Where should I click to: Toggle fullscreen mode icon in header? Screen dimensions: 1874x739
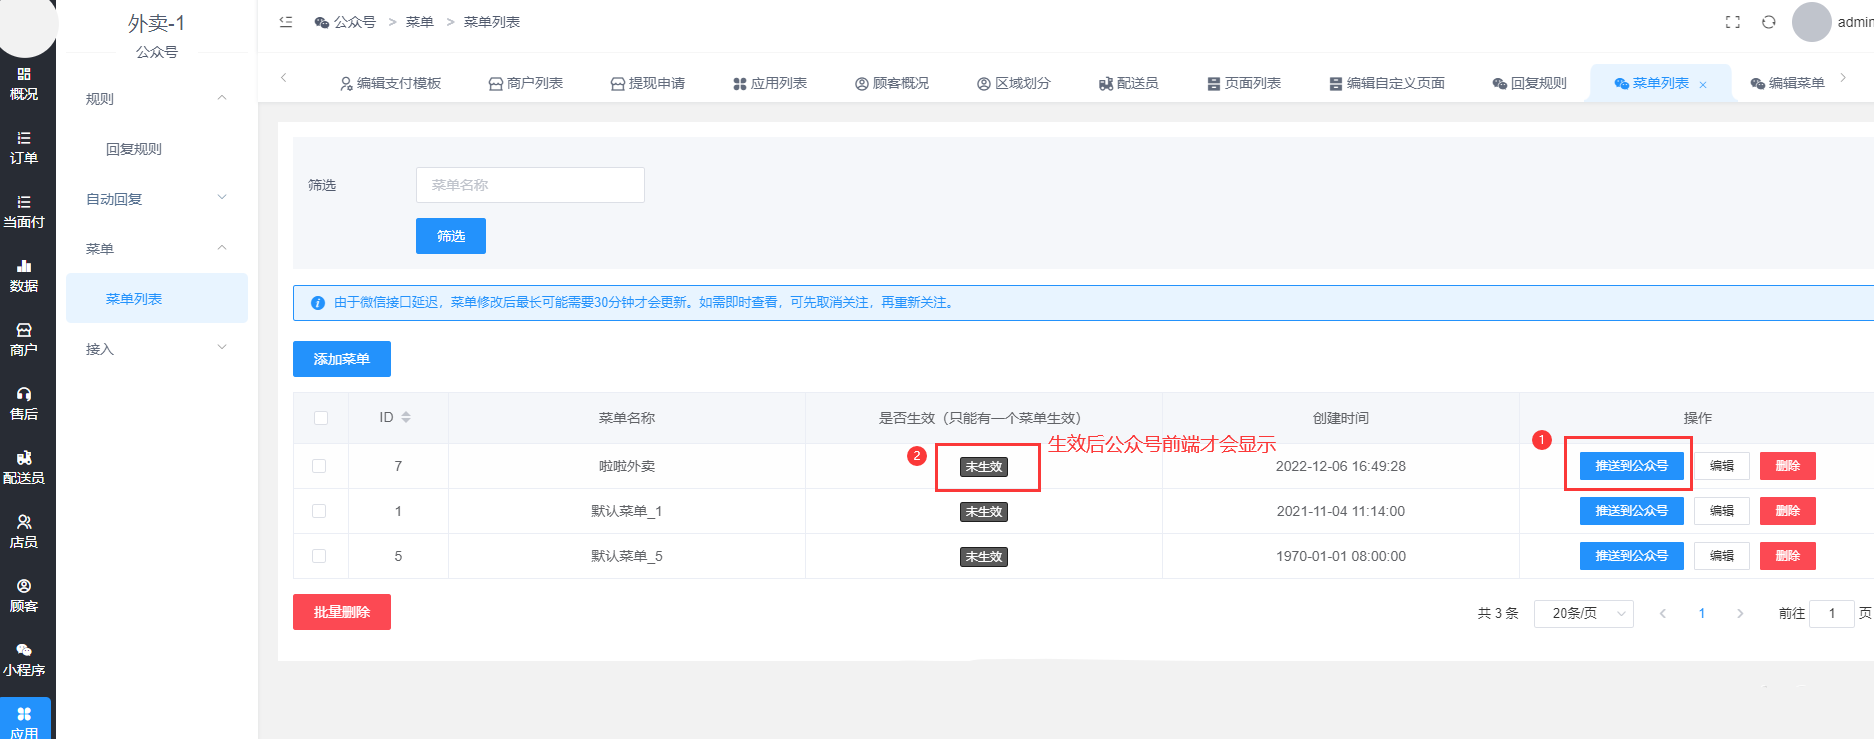pos(1733,22)
